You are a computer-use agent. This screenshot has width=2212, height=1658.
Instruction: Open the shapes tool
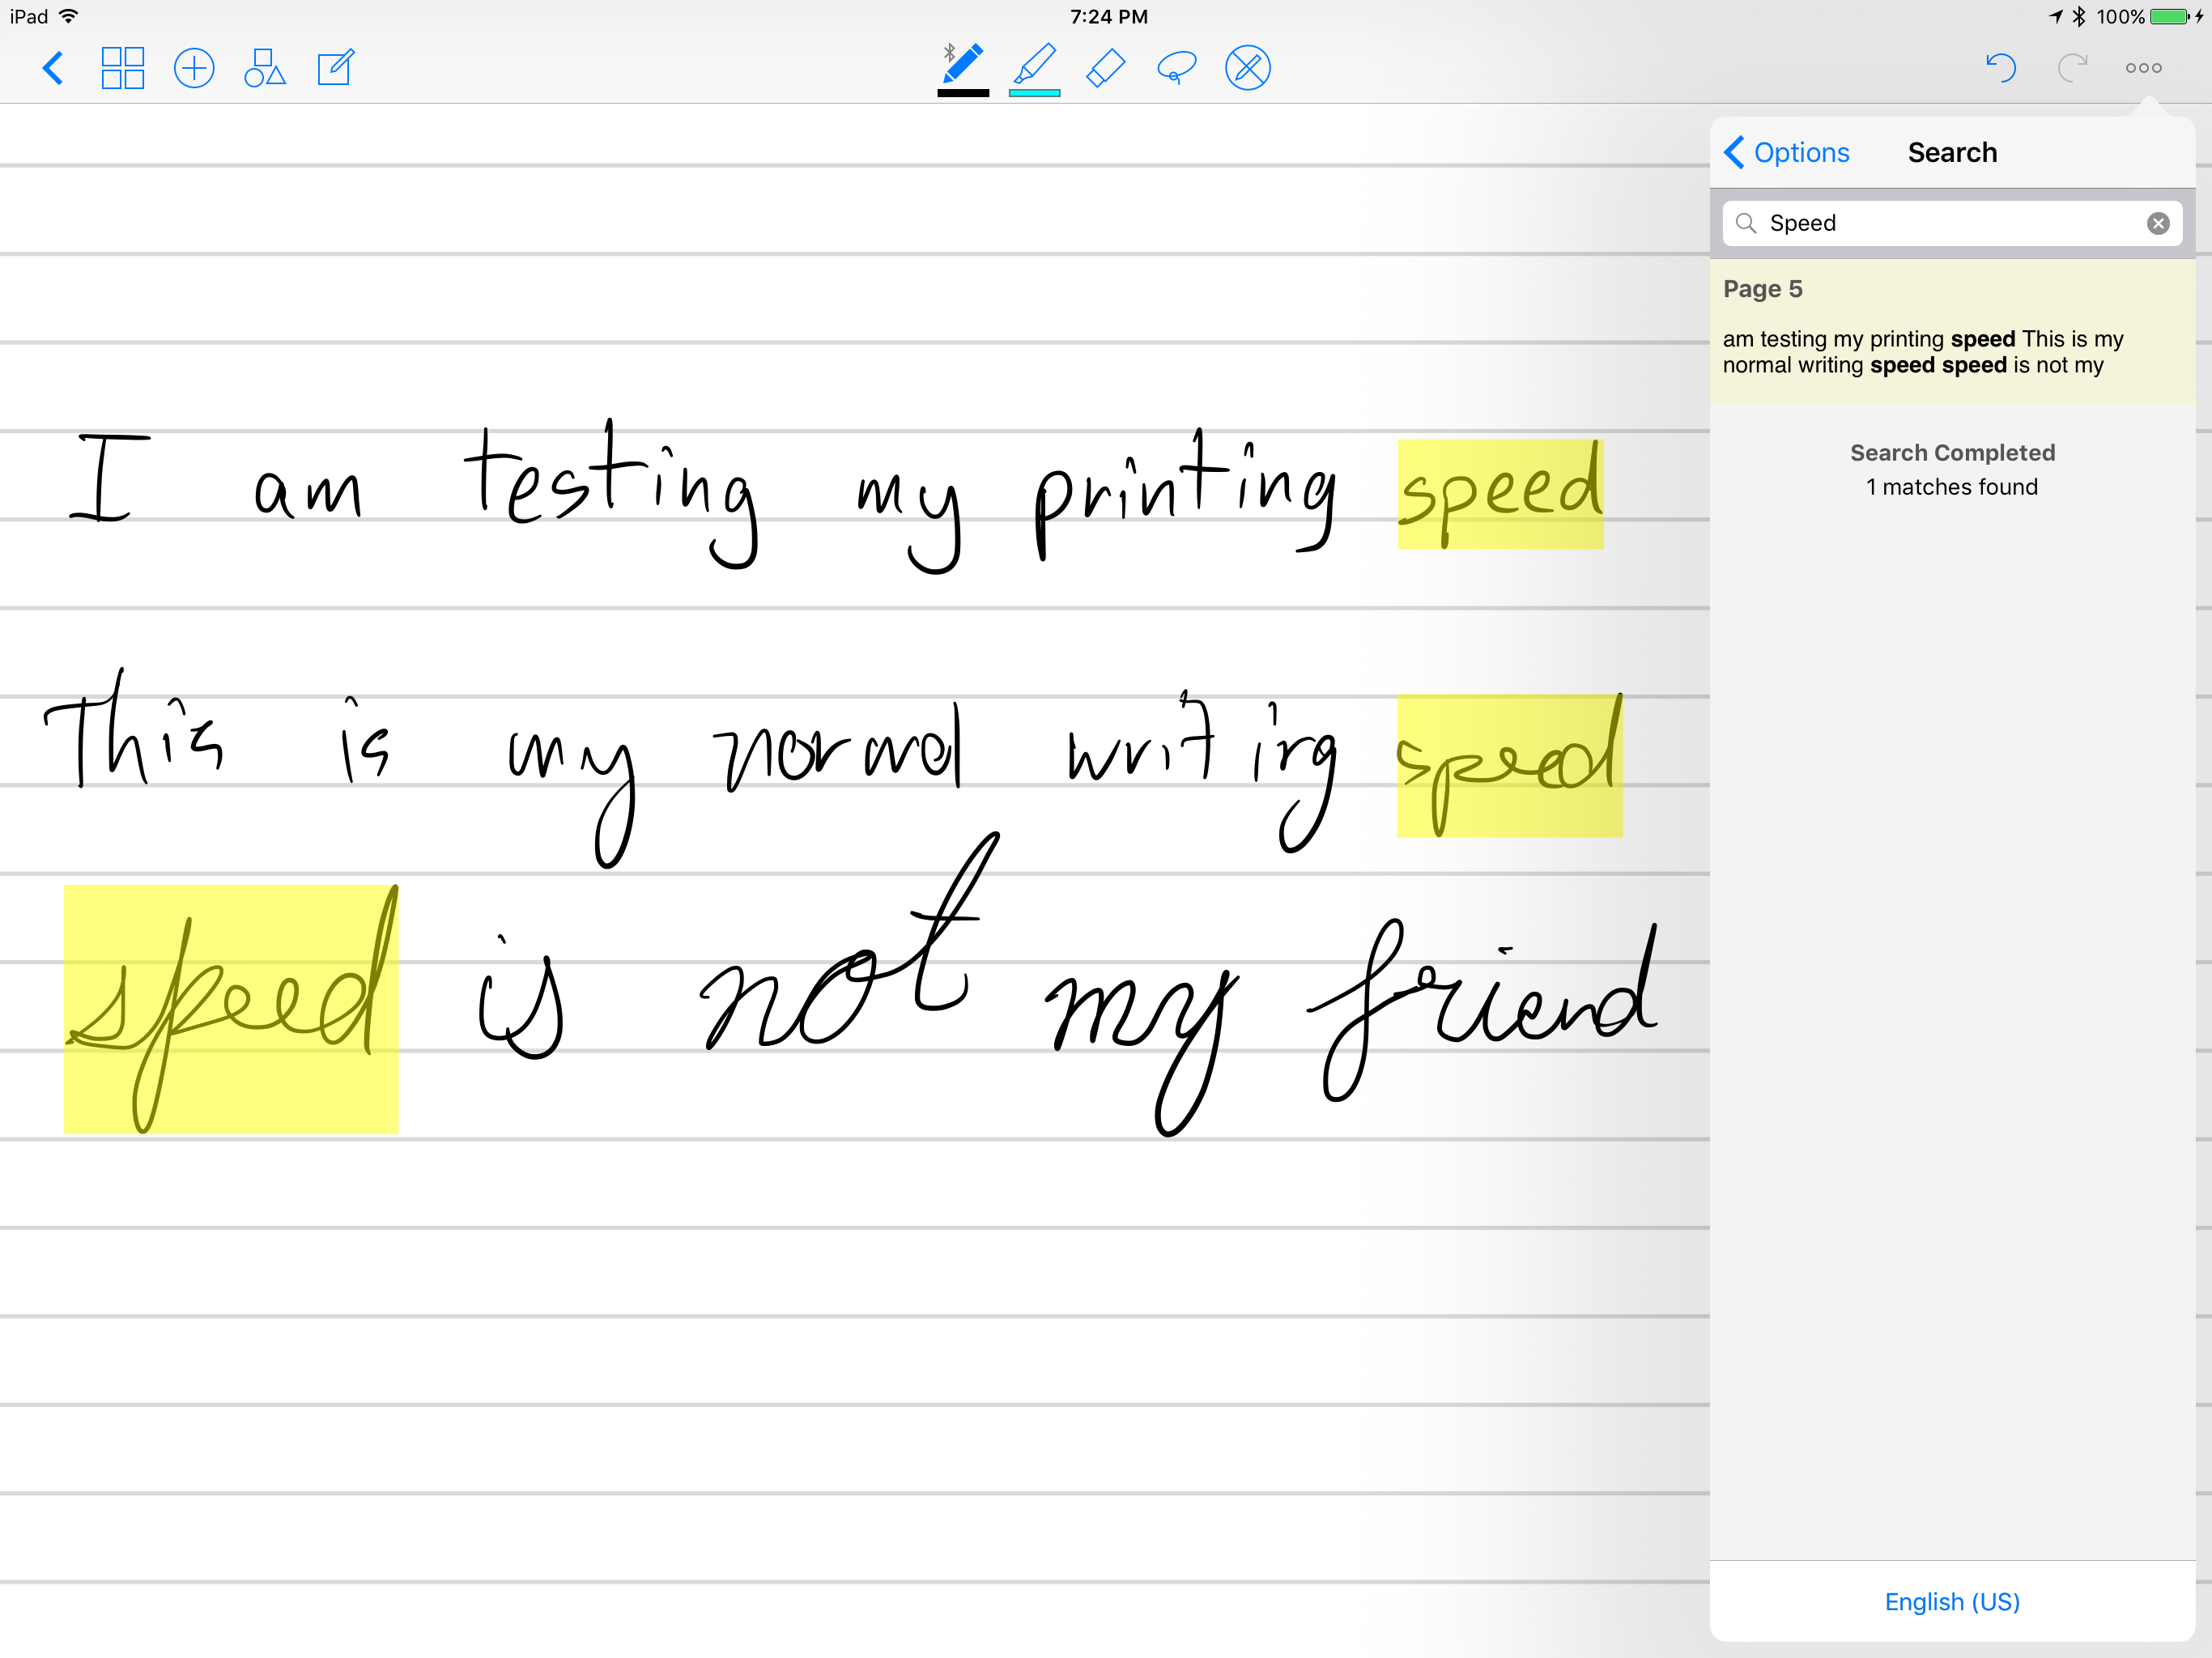(x=264, y=68)
